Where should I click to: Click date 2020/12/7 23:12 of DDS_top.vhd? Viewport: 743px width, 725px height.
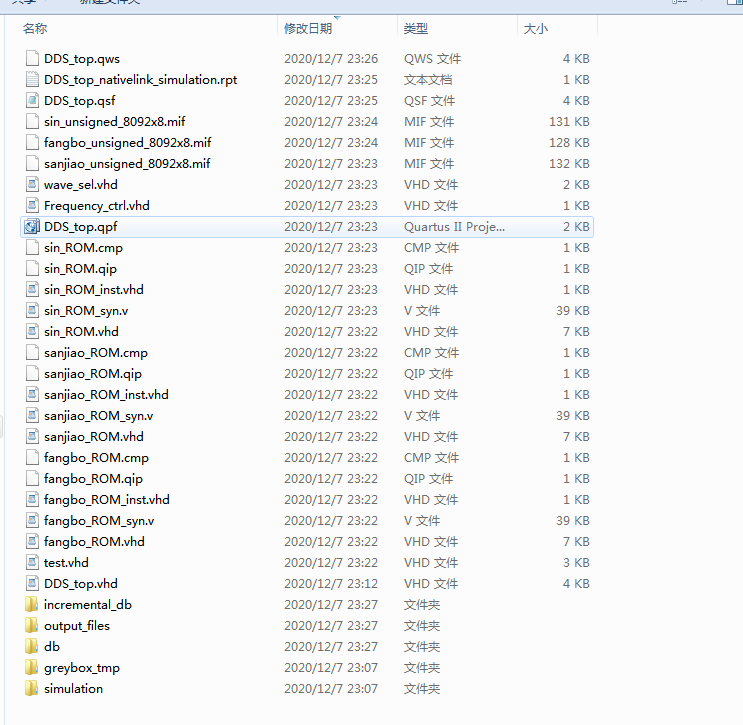click(x=331, y=583)
